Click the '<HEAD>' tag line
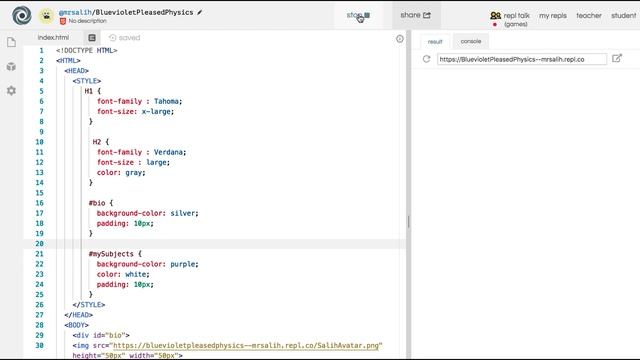Image resolution: width=640 pixels, height=360 pixels. click(76, 71)
